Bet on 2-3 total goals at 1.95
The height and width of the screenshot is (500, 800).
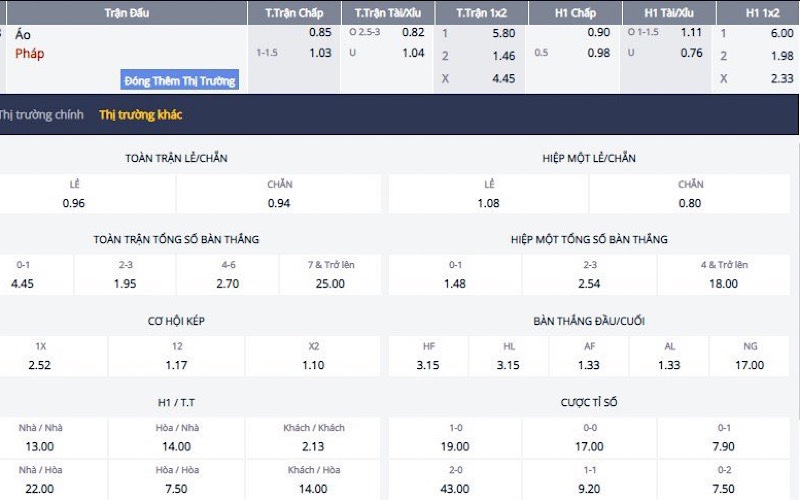125,284
